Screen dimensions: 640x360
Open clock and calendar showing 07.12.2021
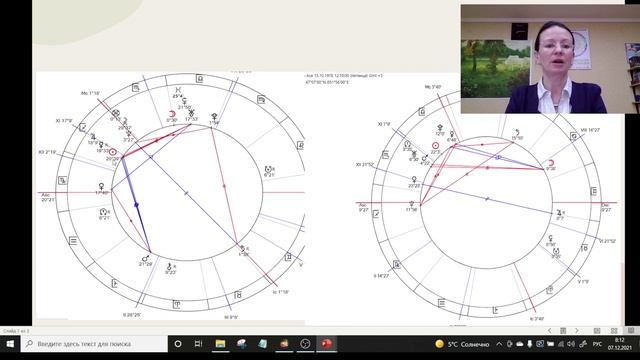(620, 344)
